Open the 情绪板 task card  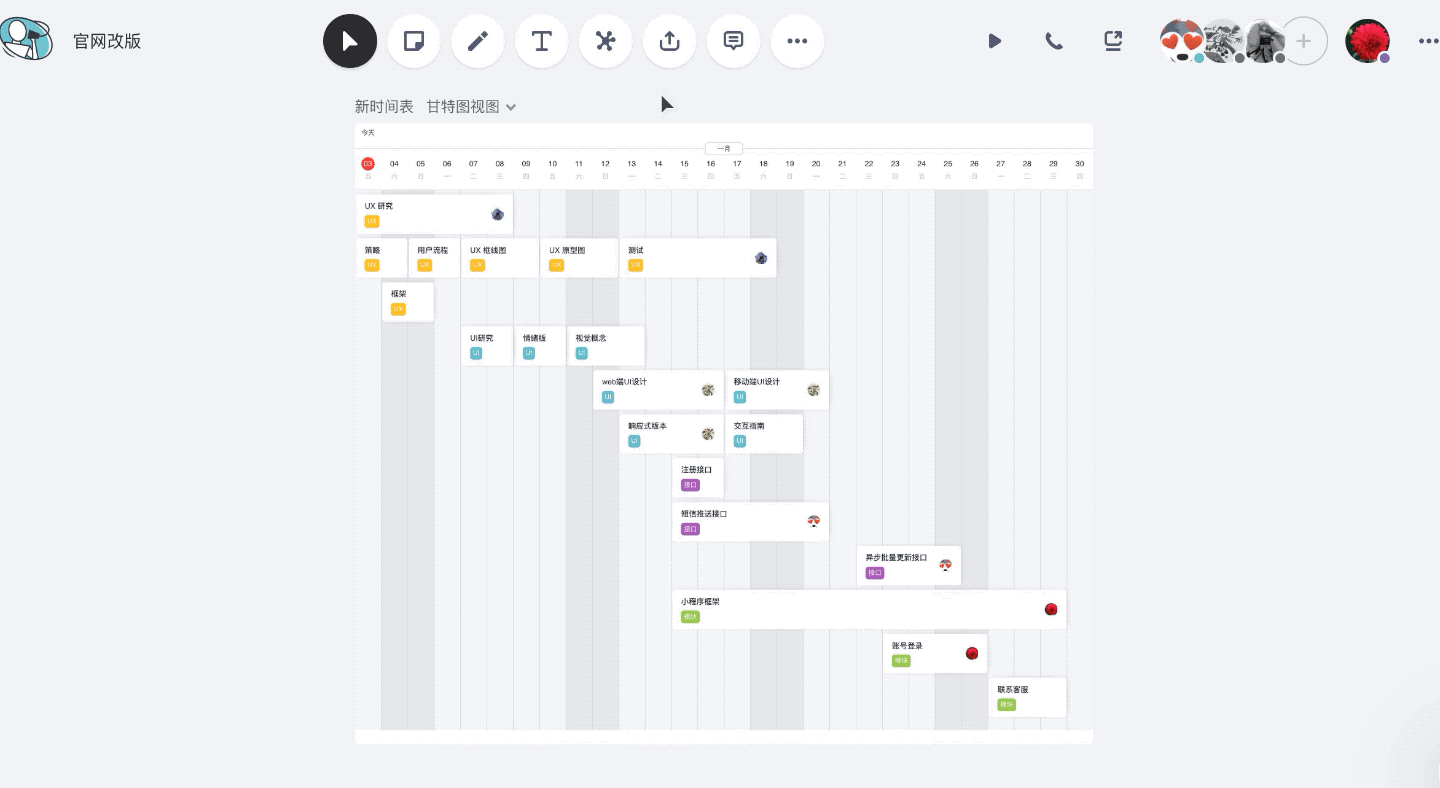click(x=540, y=346)
